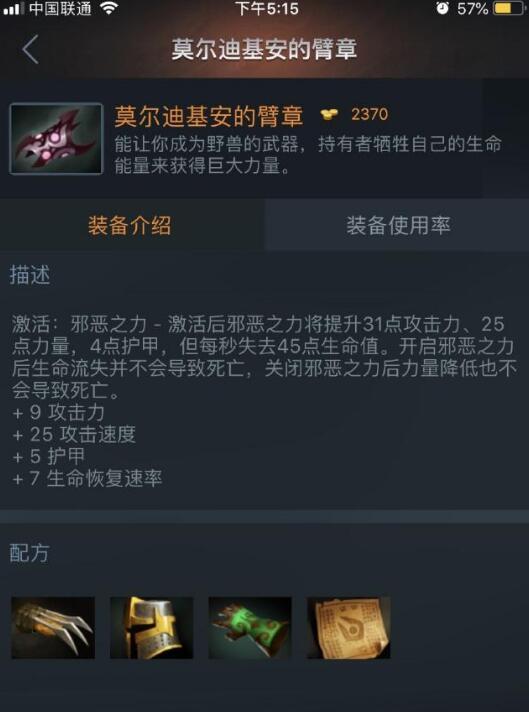Tap the 描述 section header
Viewport: 529px width, 712px height.
pos(30,276)
